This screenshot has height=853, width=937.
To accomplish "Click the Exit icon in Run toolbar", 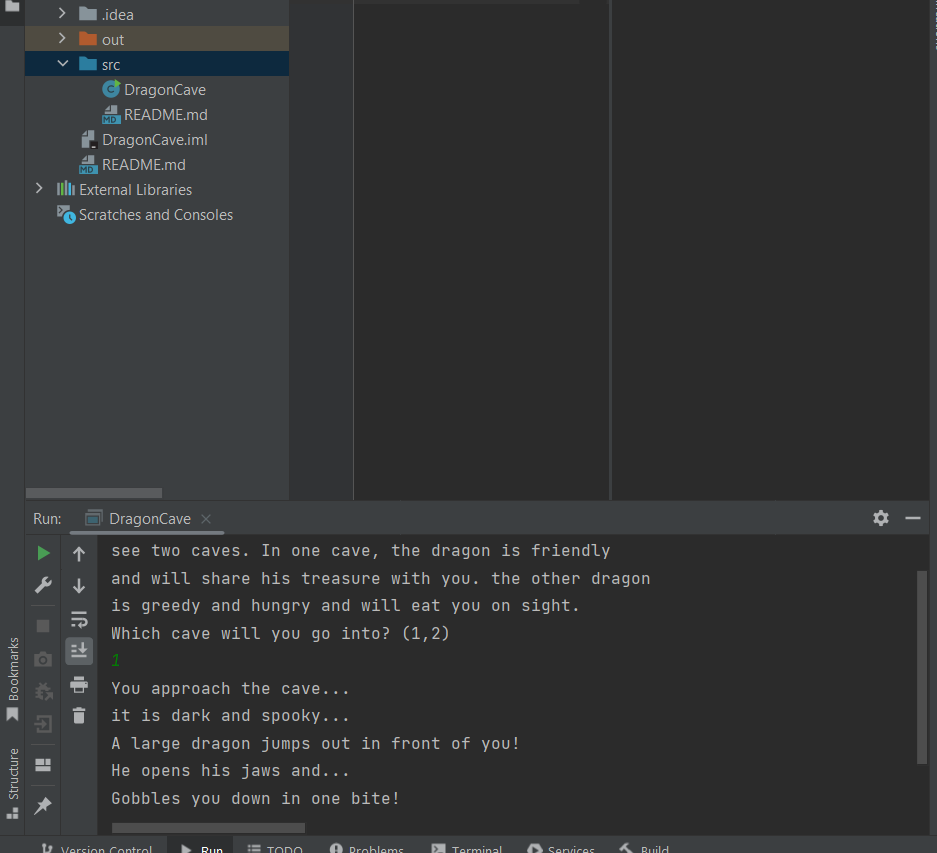I will [43, 724].
